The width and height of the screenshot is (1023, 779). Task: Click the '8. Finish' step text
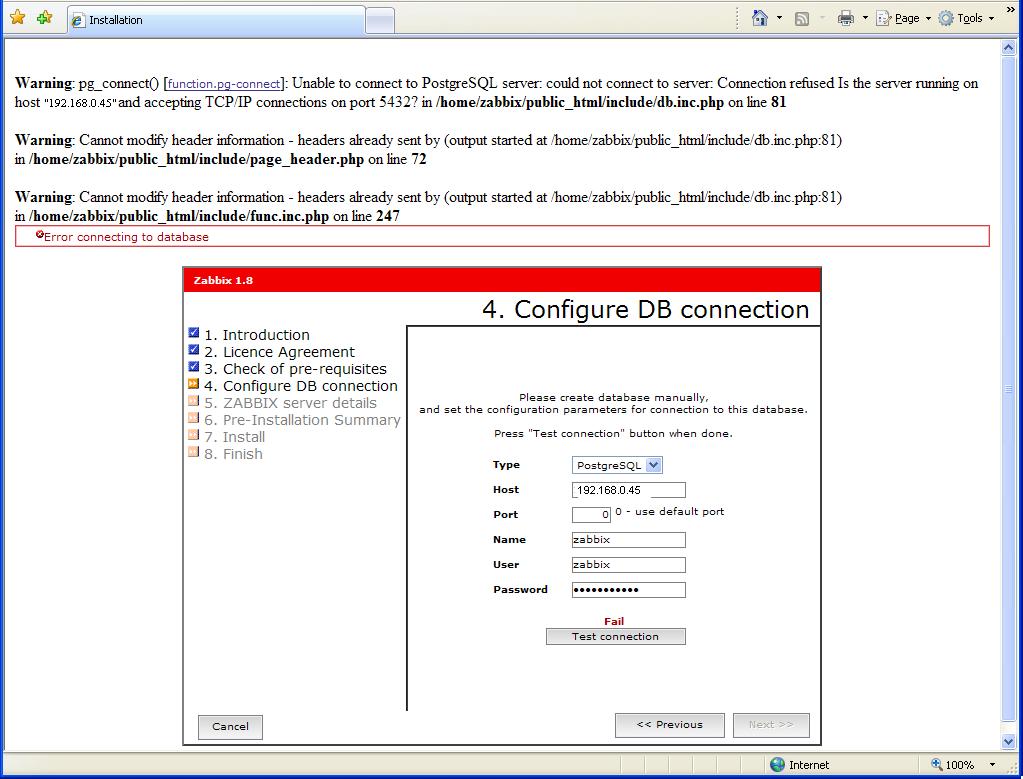[x=234, y=454]
